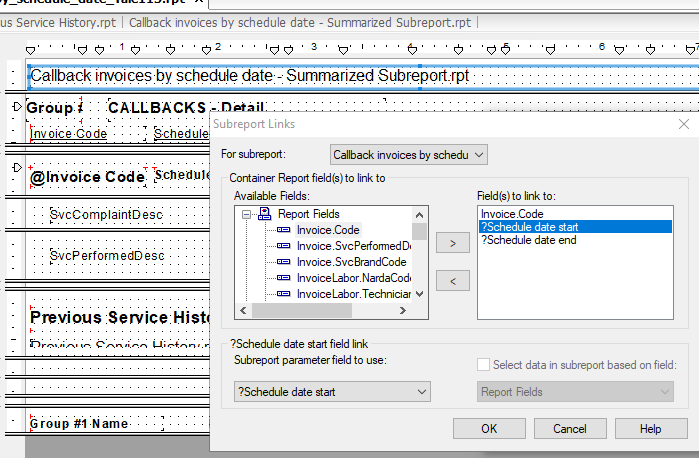Select InvoiceLabor.NardaCode in Available Fields
The width and height of the screenshot is (699, 458).
coord(354,278)
